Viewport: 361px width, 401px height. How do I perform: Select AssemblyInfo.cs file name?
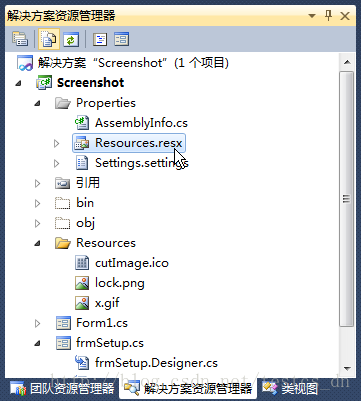coord(141,123)
